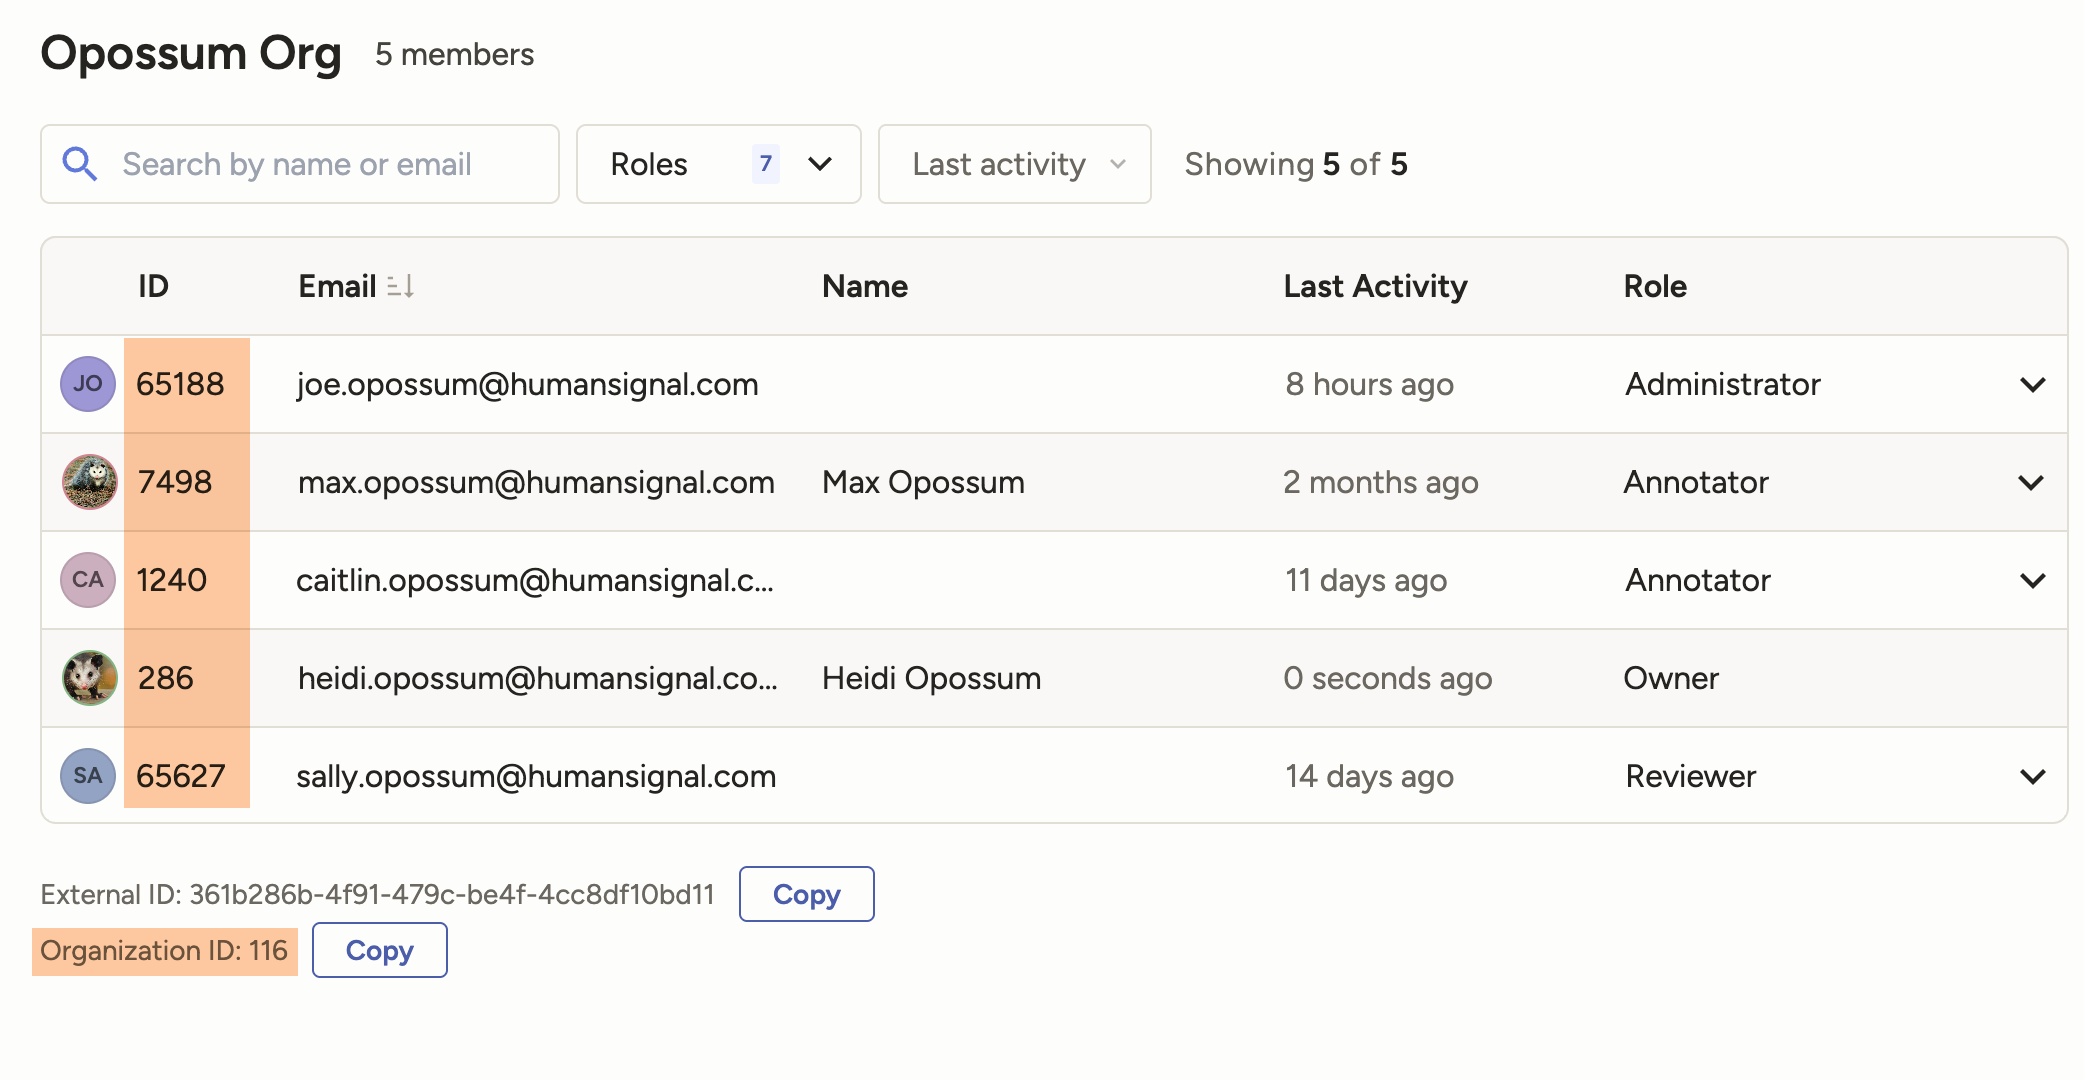Click Sally's SA avatar
This screenshot has height=1080, width=2084.
tap(88, 775)
